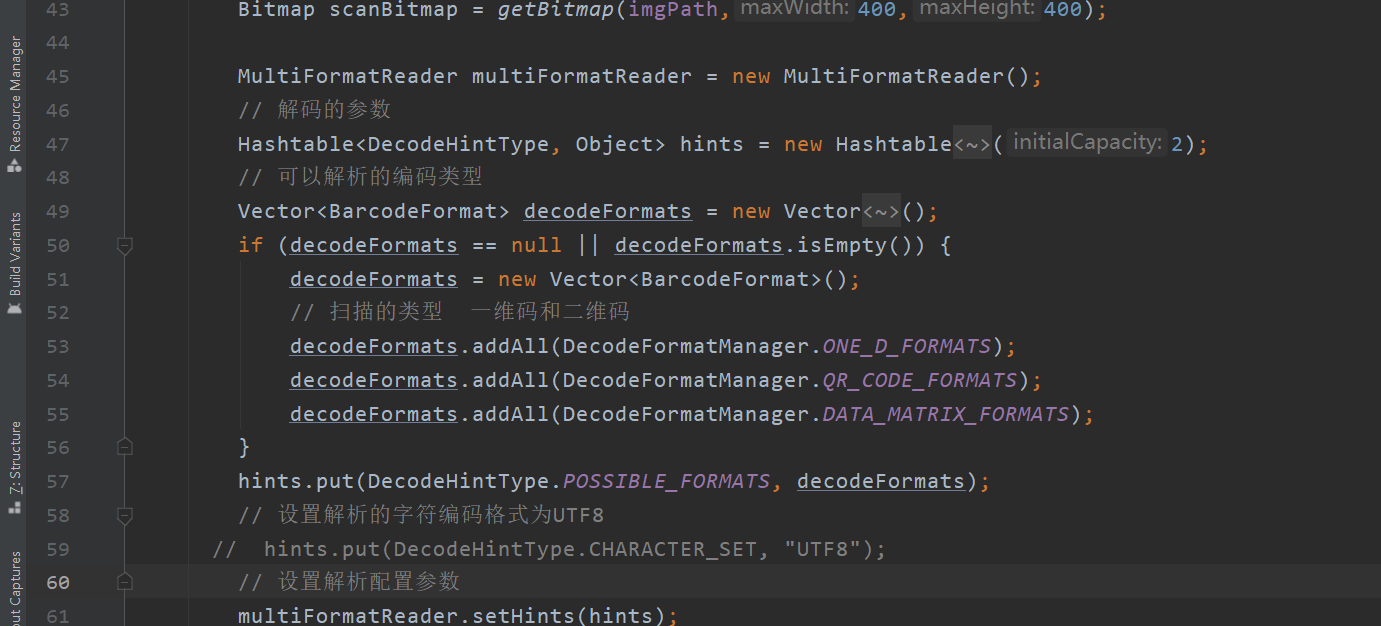Click the comment 可以解析的编码类型
Viewport: 1381px width, 626px height.
[360, 177]
